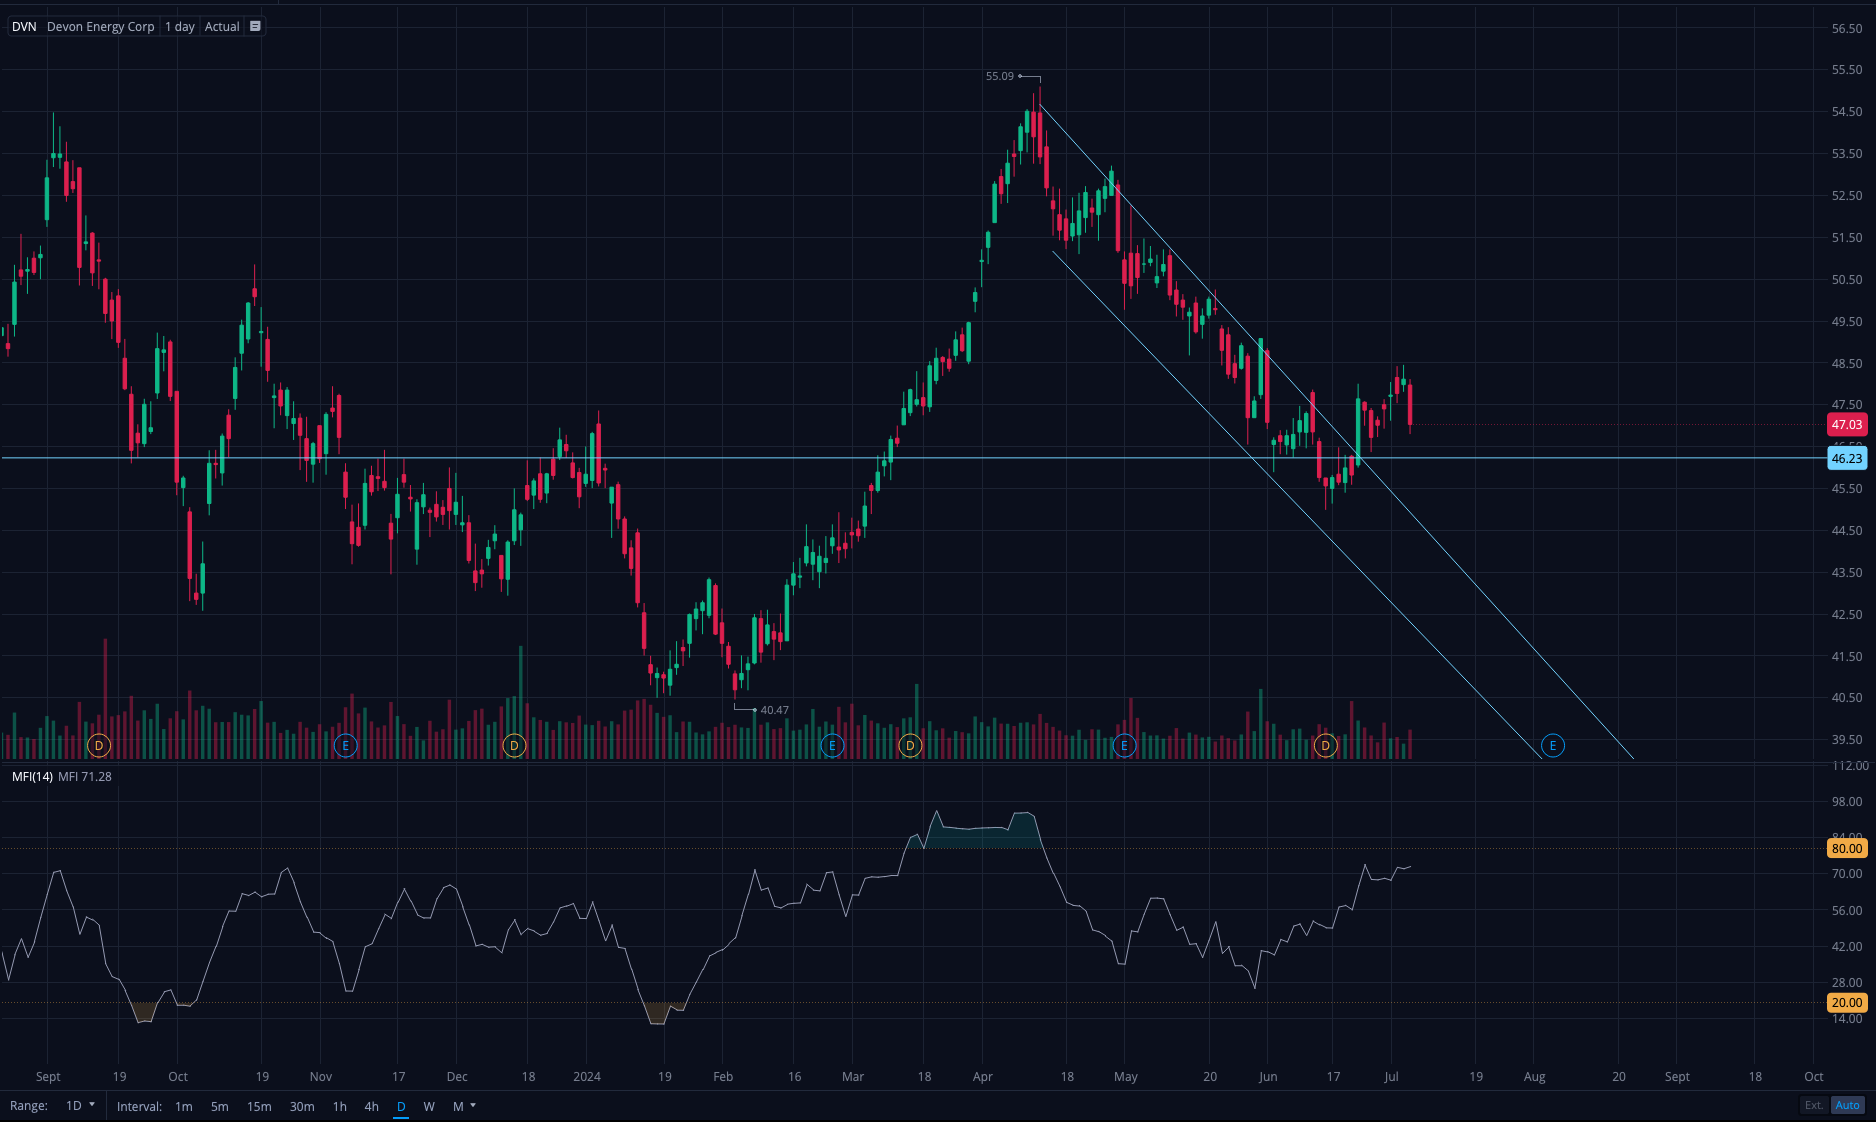Image resolution: width=1876 pixels, height=1122 pixels.
Task: Click the dividend marker in mid-June
Action: (x=1325, y=746)
